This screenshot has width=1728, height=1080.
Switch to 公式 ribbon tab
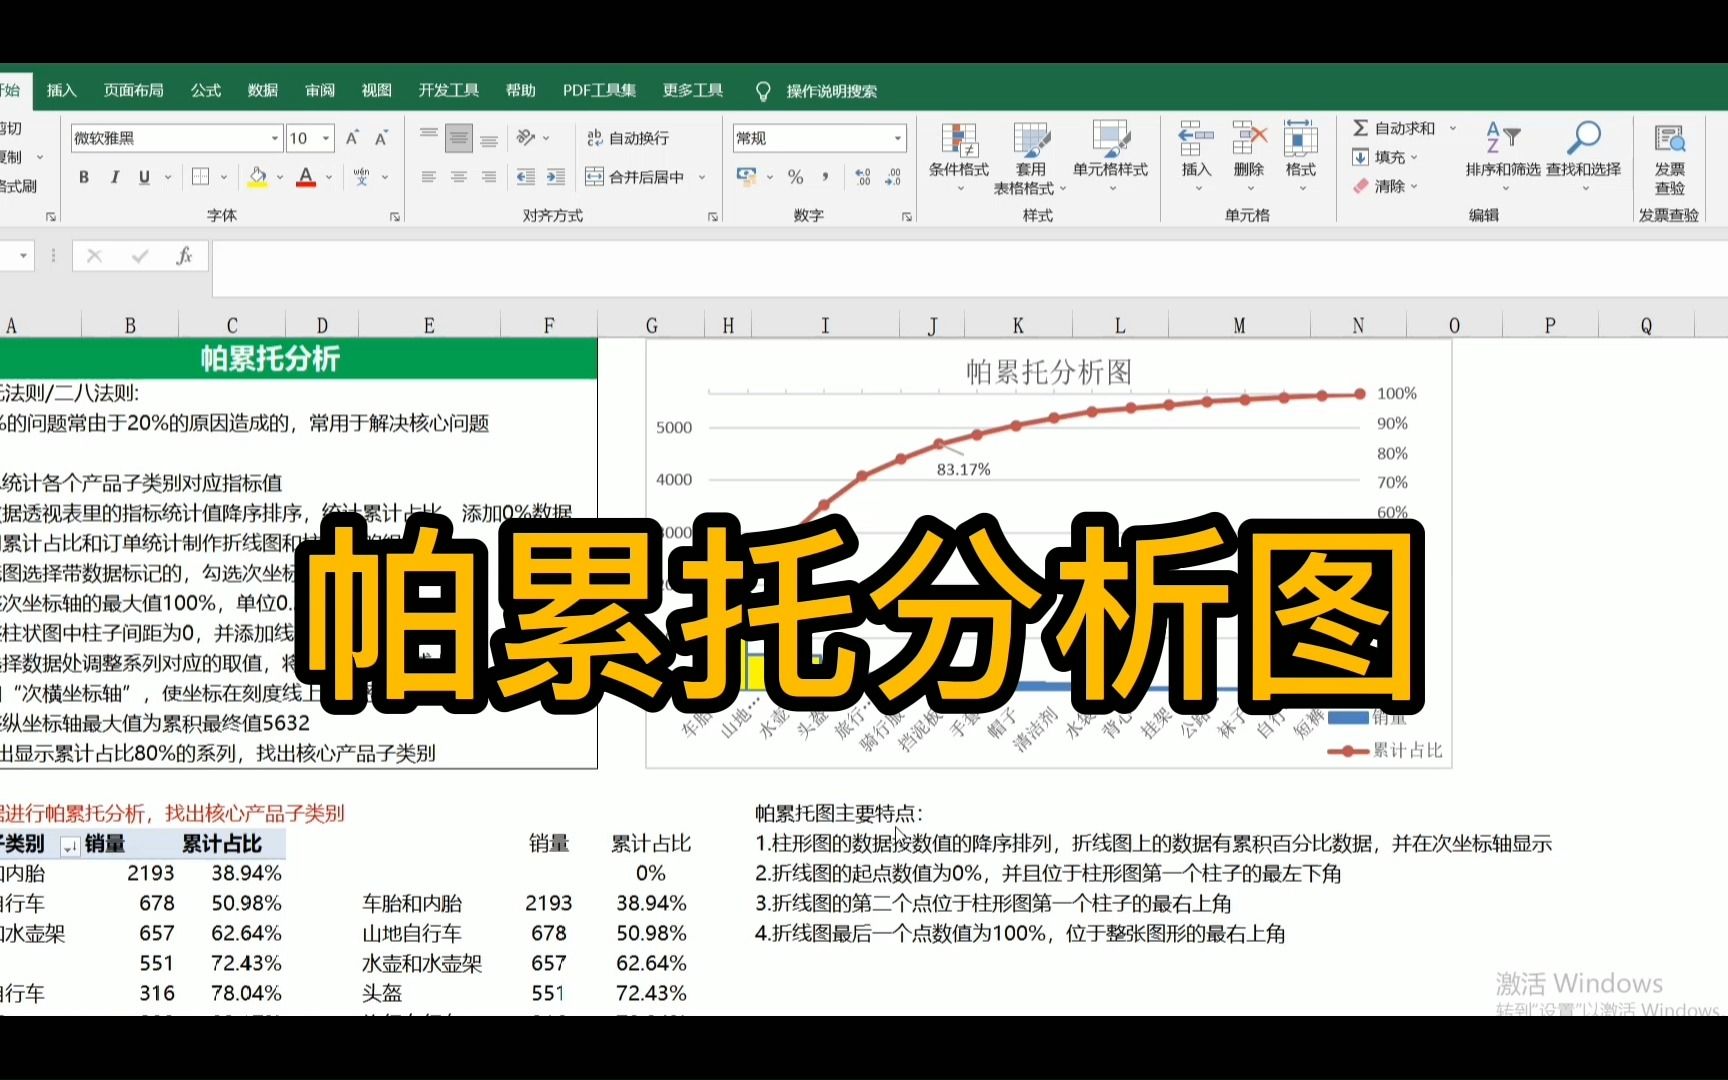point(206,90)
